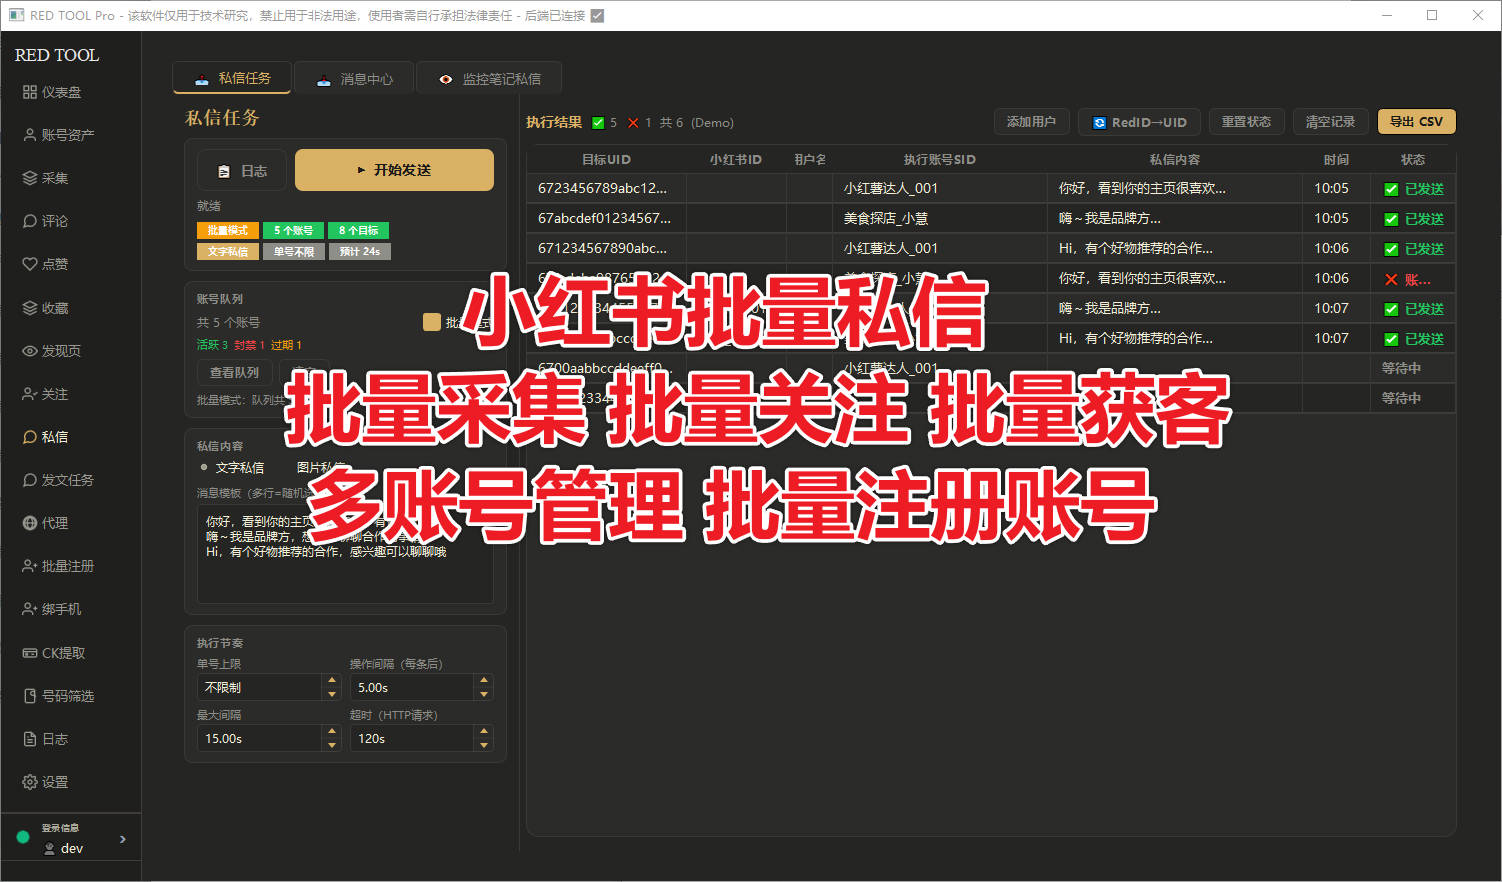Increase 最大间隔 15.00s with up arrow
The width and height of the screenshot is (1502, 882).
click(x=333, y=732)
